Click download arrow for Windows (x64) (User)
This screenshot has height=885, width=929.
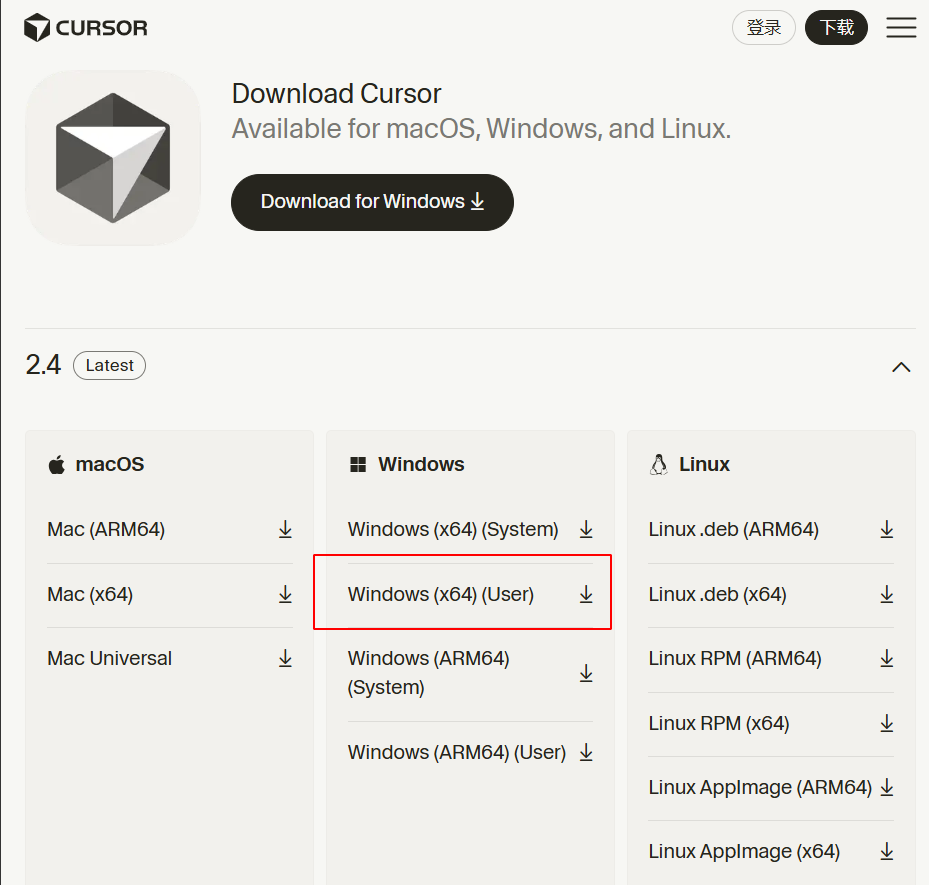[x=586, y=594]
